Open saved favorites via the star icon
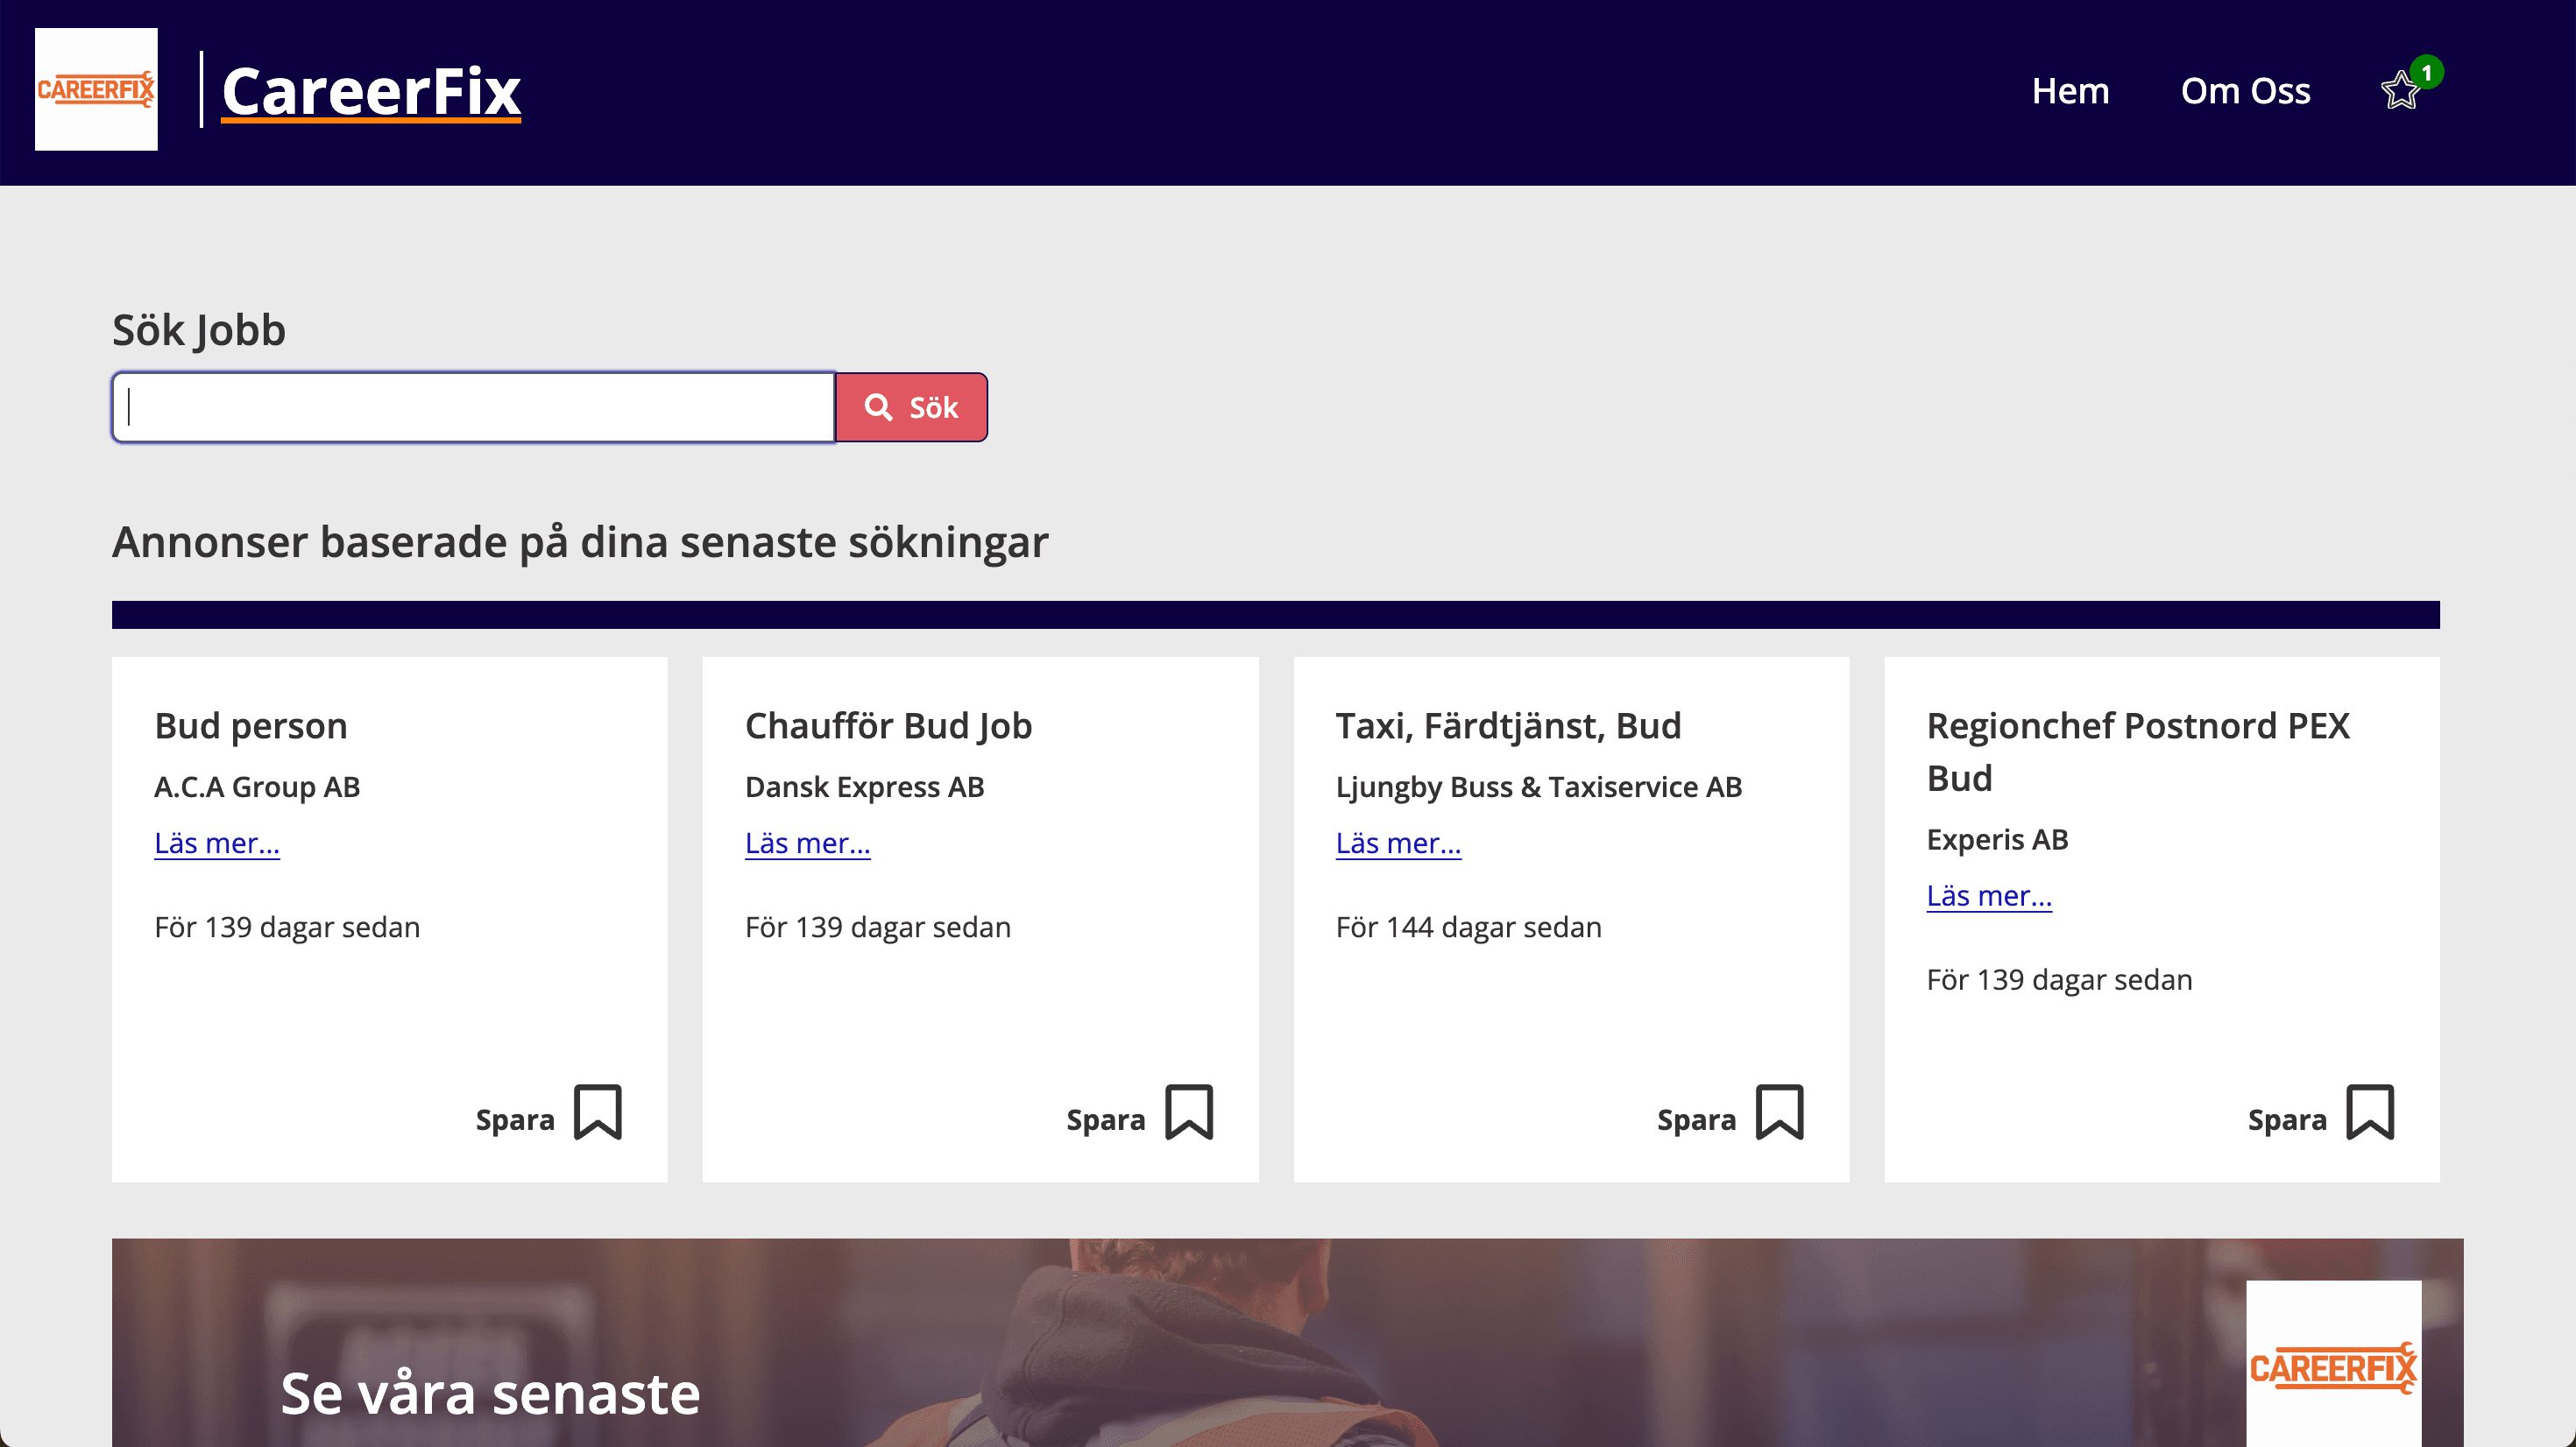The height and width of the screenshot is (1447, 2576). point(2399,91)
